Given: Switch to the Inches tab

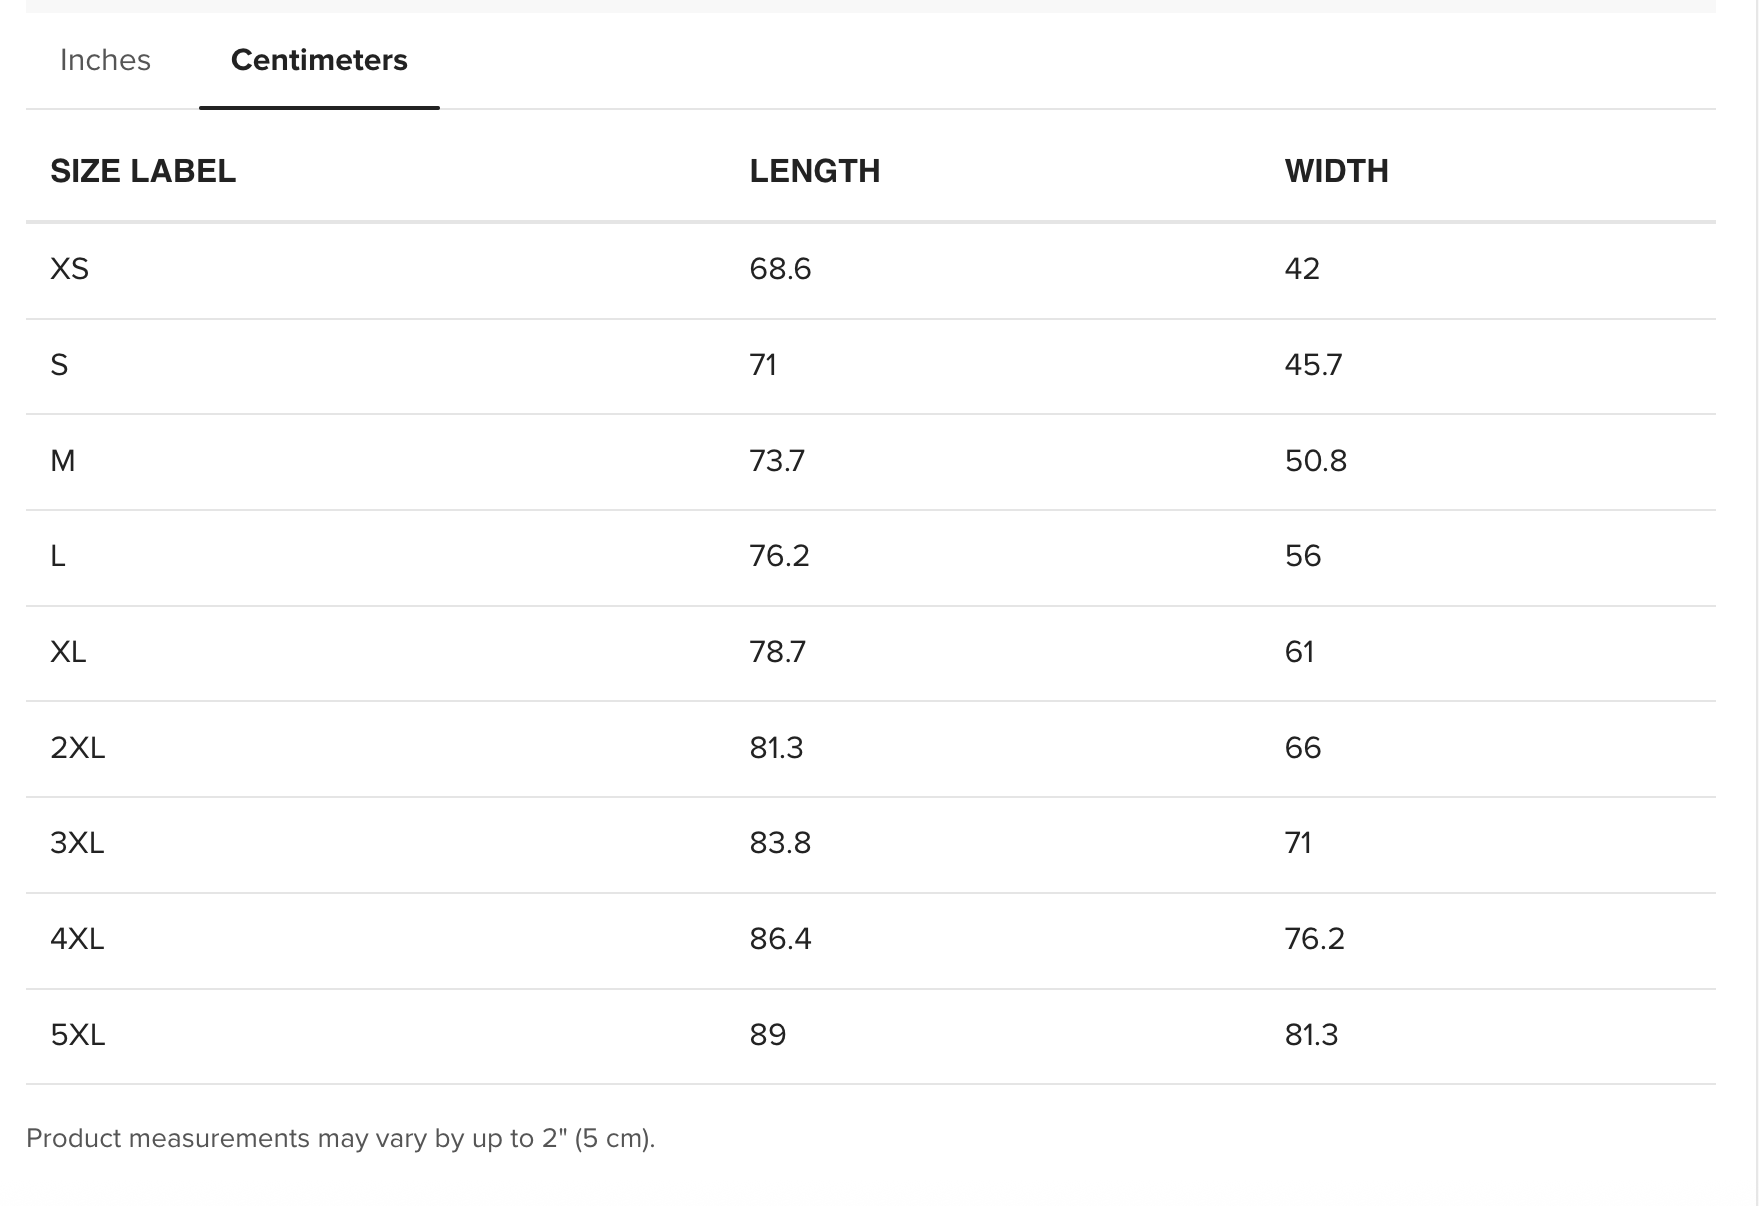Looking at the screenshot, I should click(105, 60).
